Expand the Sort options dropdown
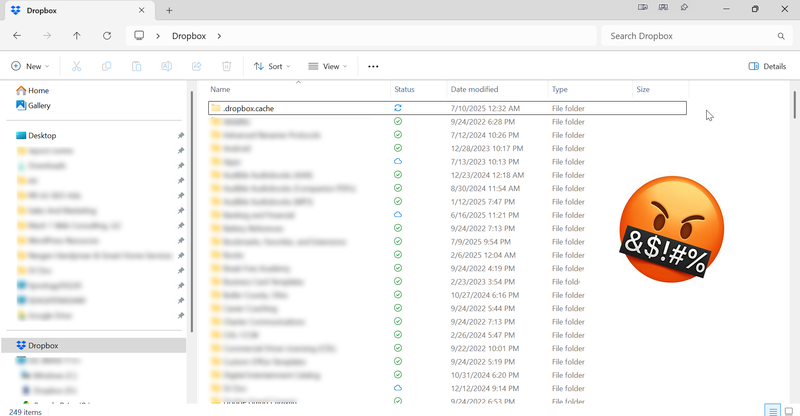The width and height of the screenshot is (800, 416). 272,66
